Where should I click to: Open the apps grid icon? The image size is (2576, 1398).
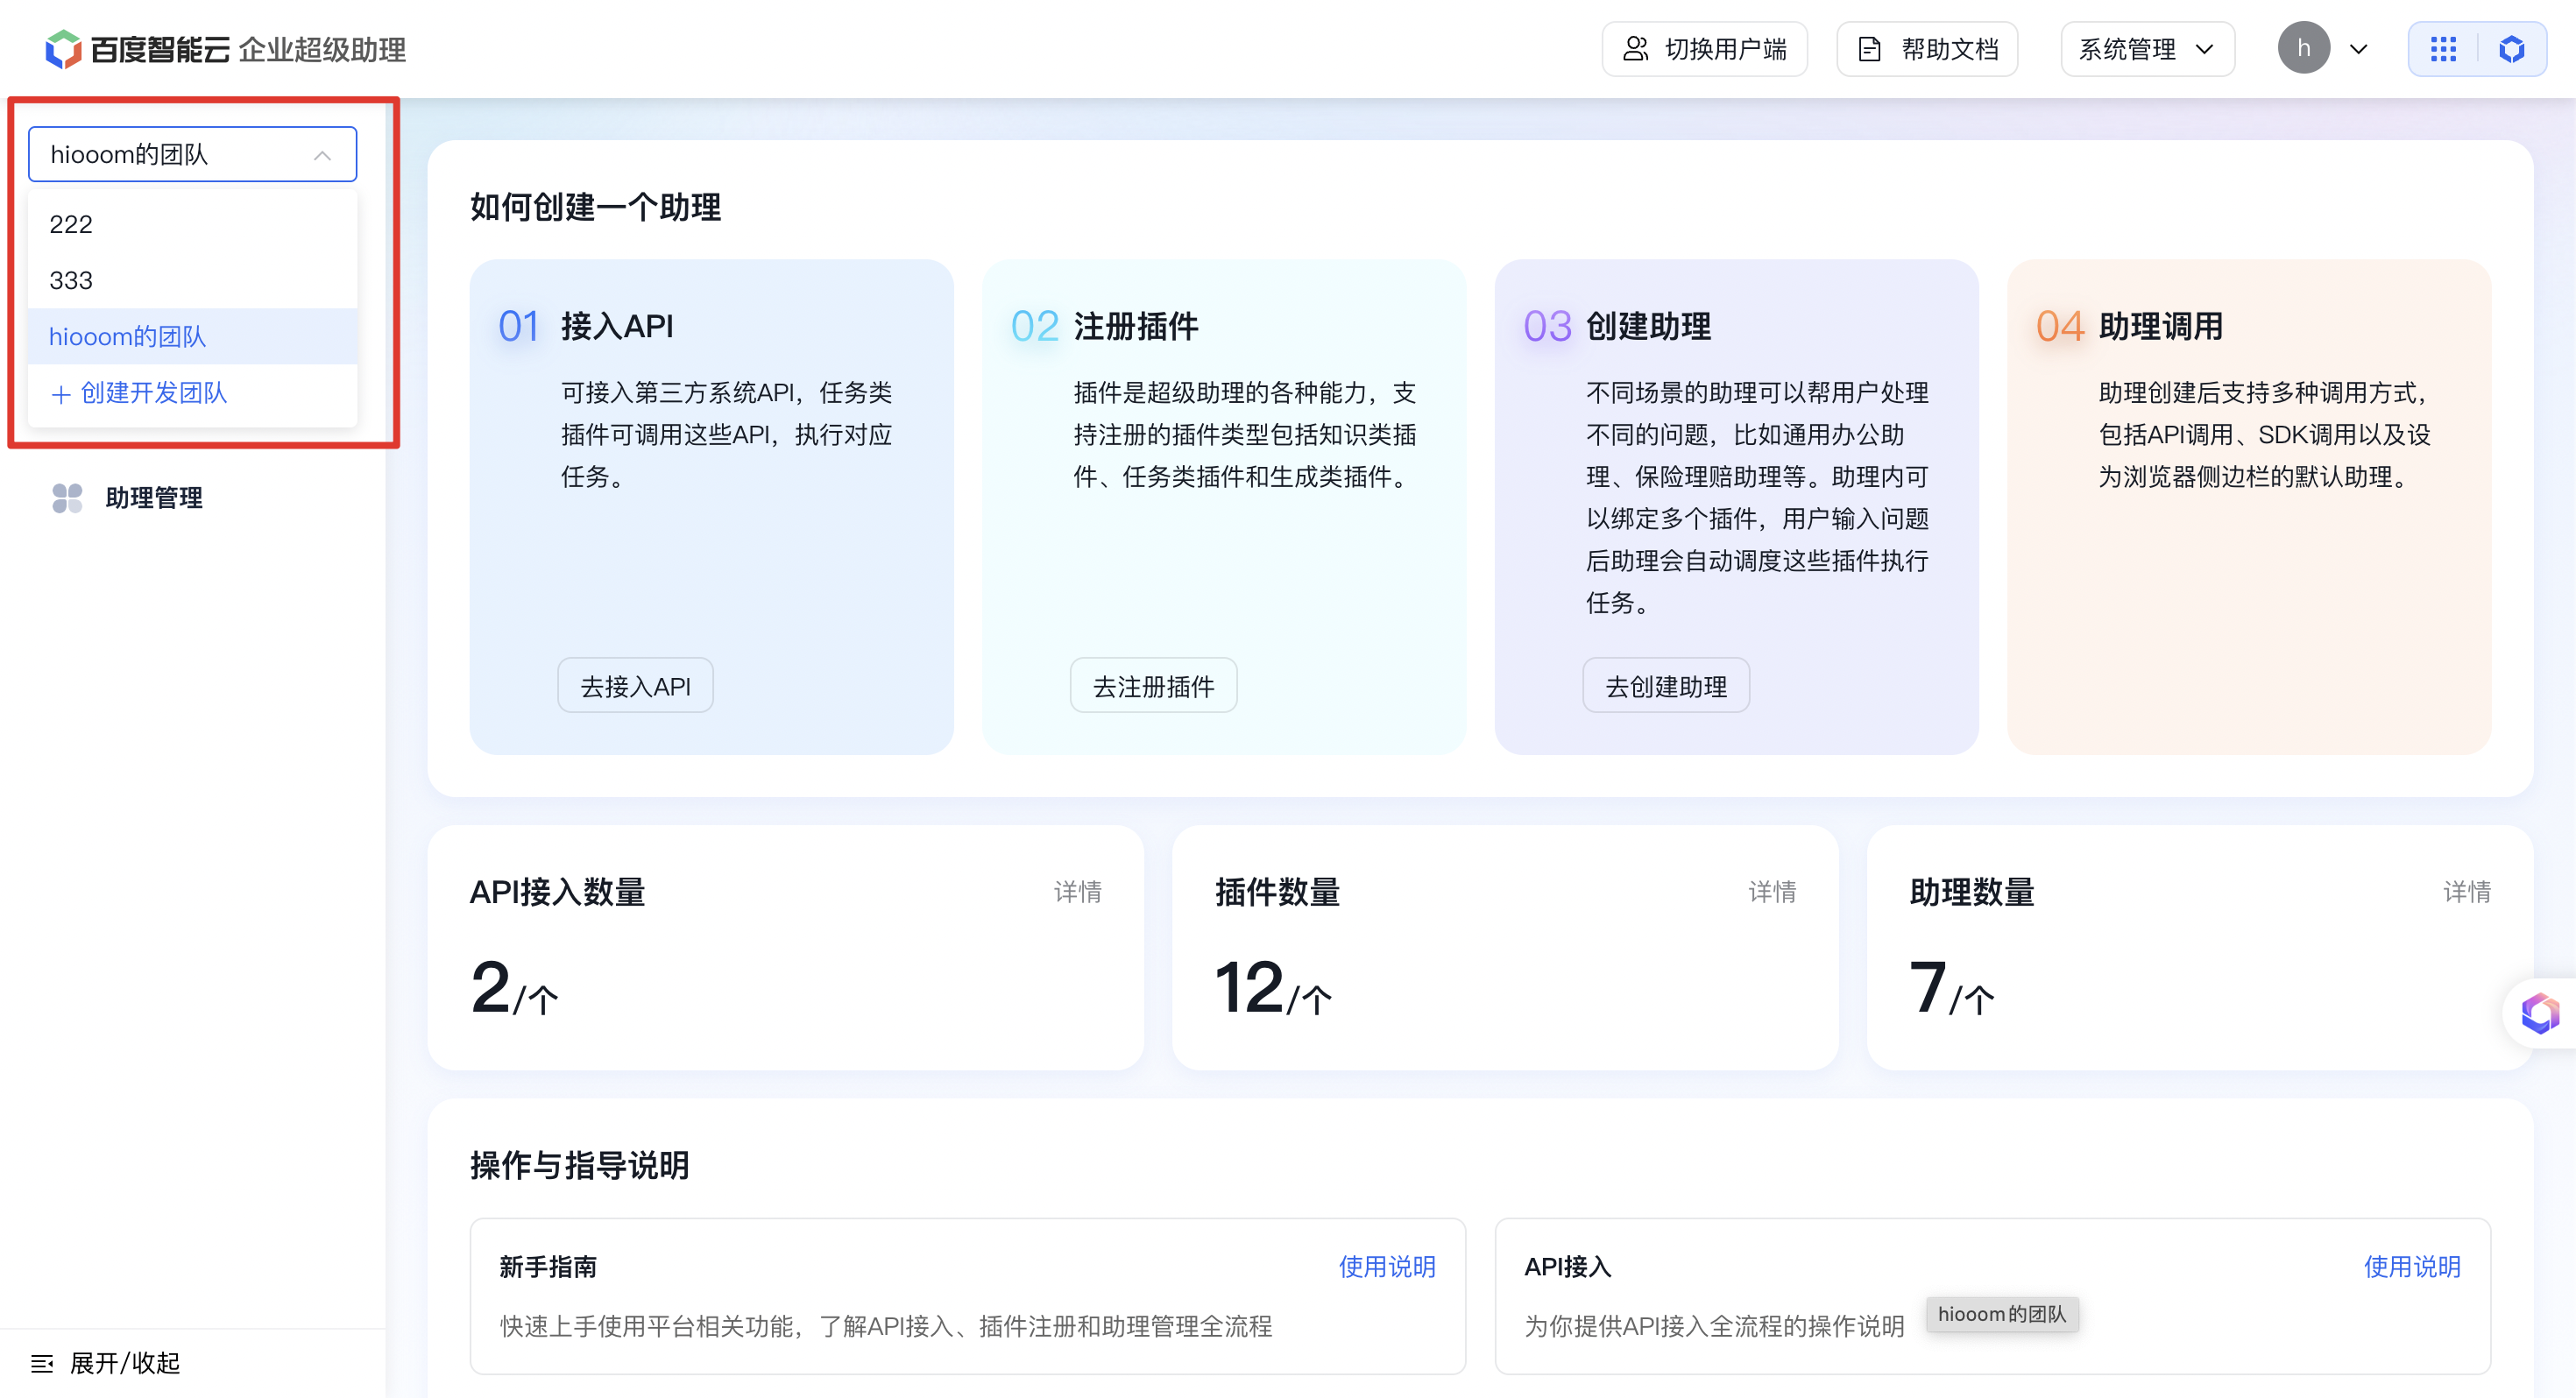[x=2443, y=49]
